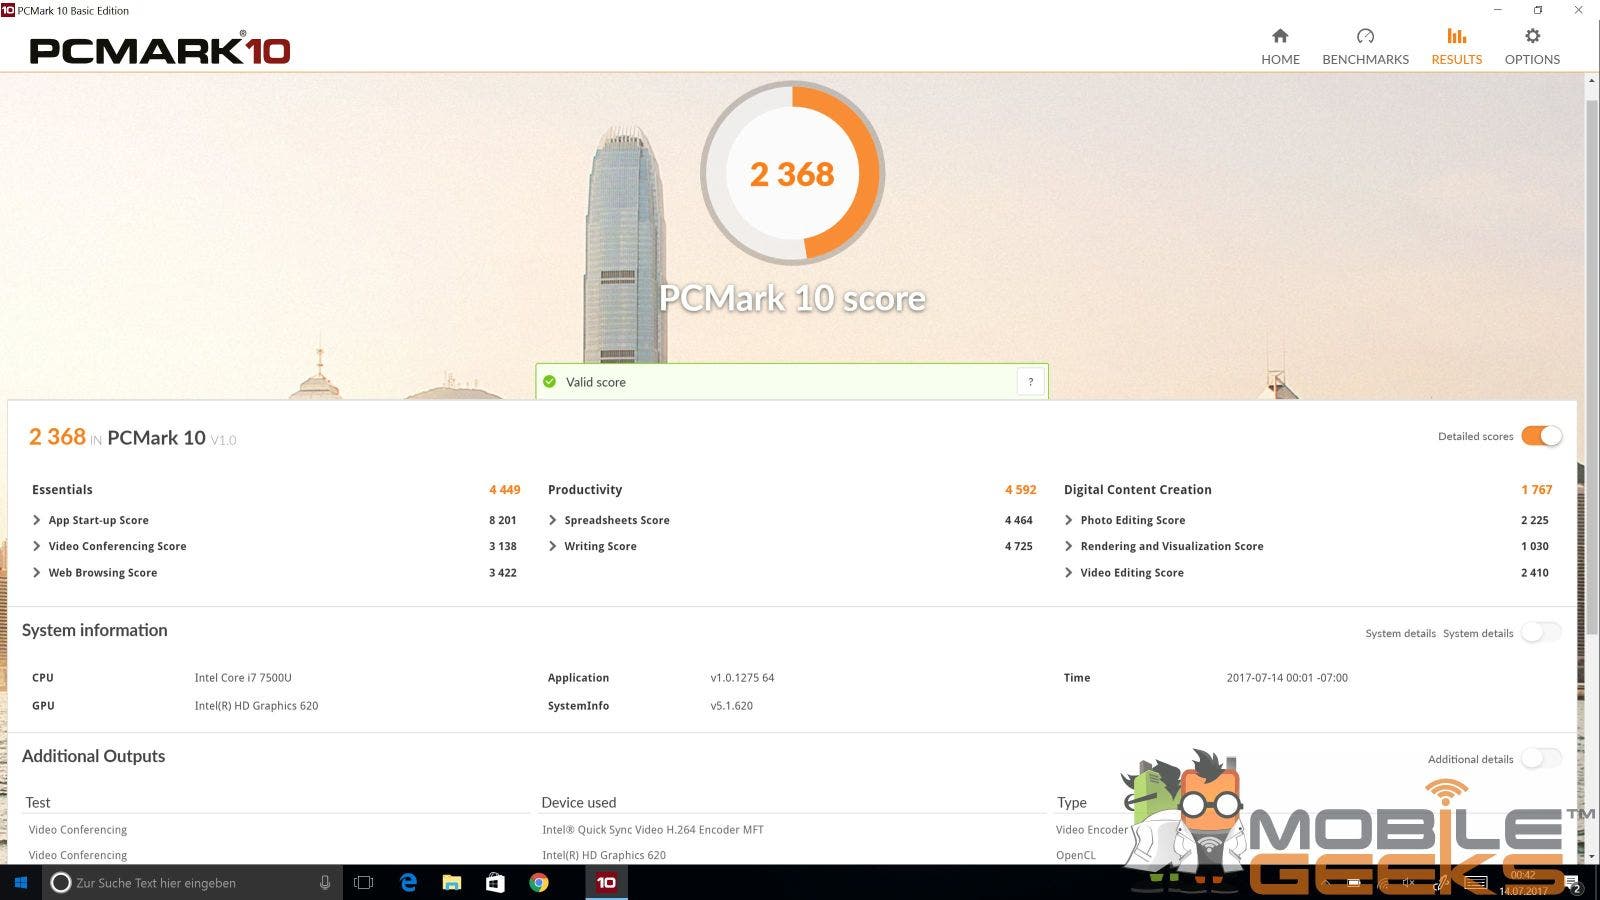Click the Productivity score 4 592

coord(1021,490)
